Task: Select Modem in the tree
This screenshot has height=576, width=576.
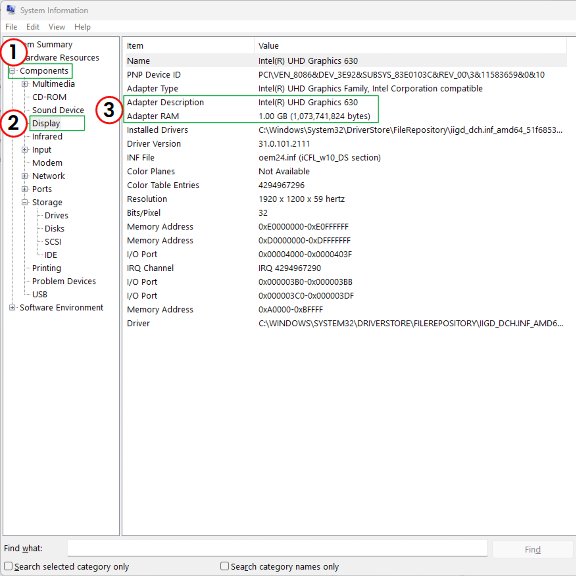Action: (47, 163)
